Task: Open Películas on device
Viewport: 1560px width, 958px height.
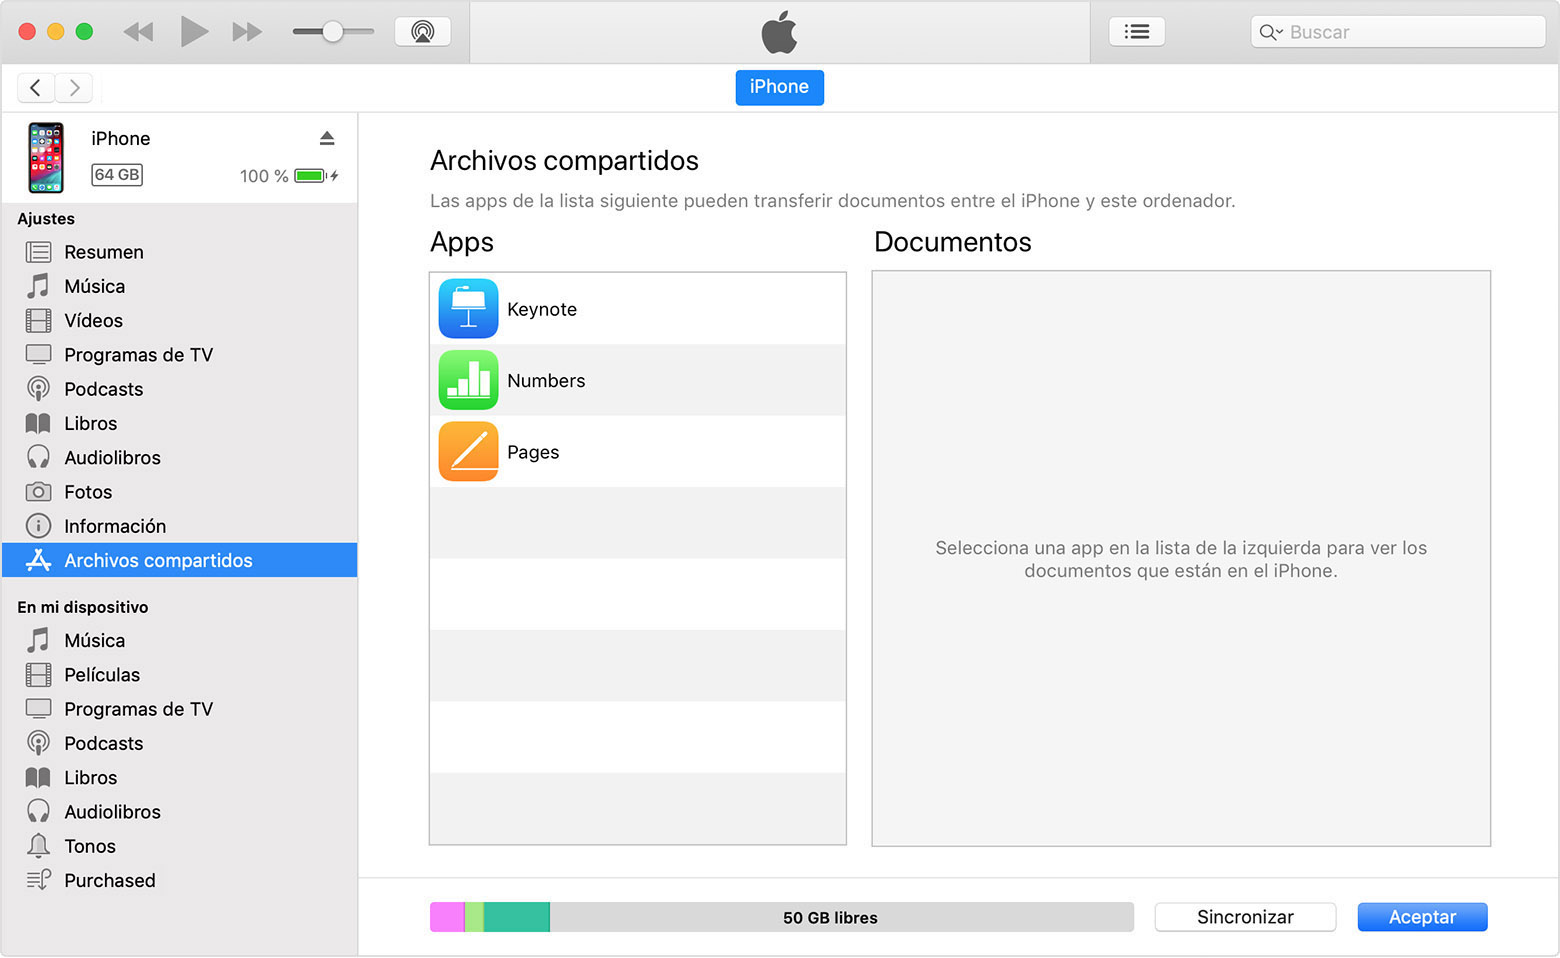Action: pyautogui.click(x=180, y=675)
